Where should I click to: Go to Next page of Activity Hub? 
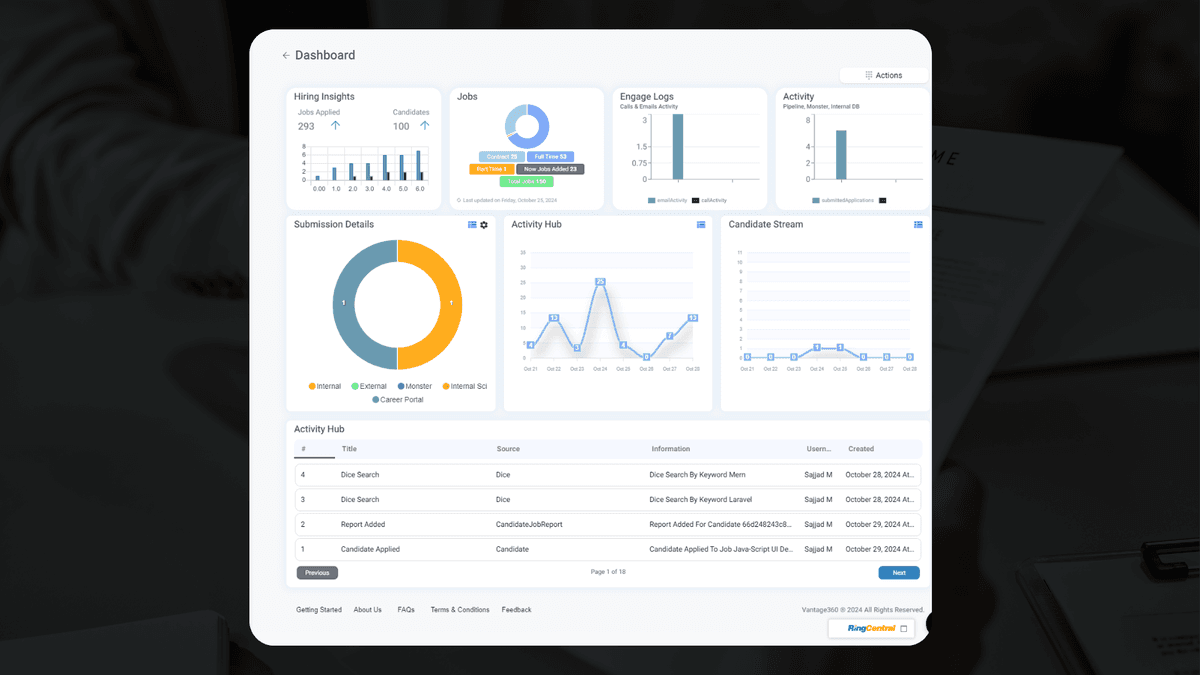898,573
